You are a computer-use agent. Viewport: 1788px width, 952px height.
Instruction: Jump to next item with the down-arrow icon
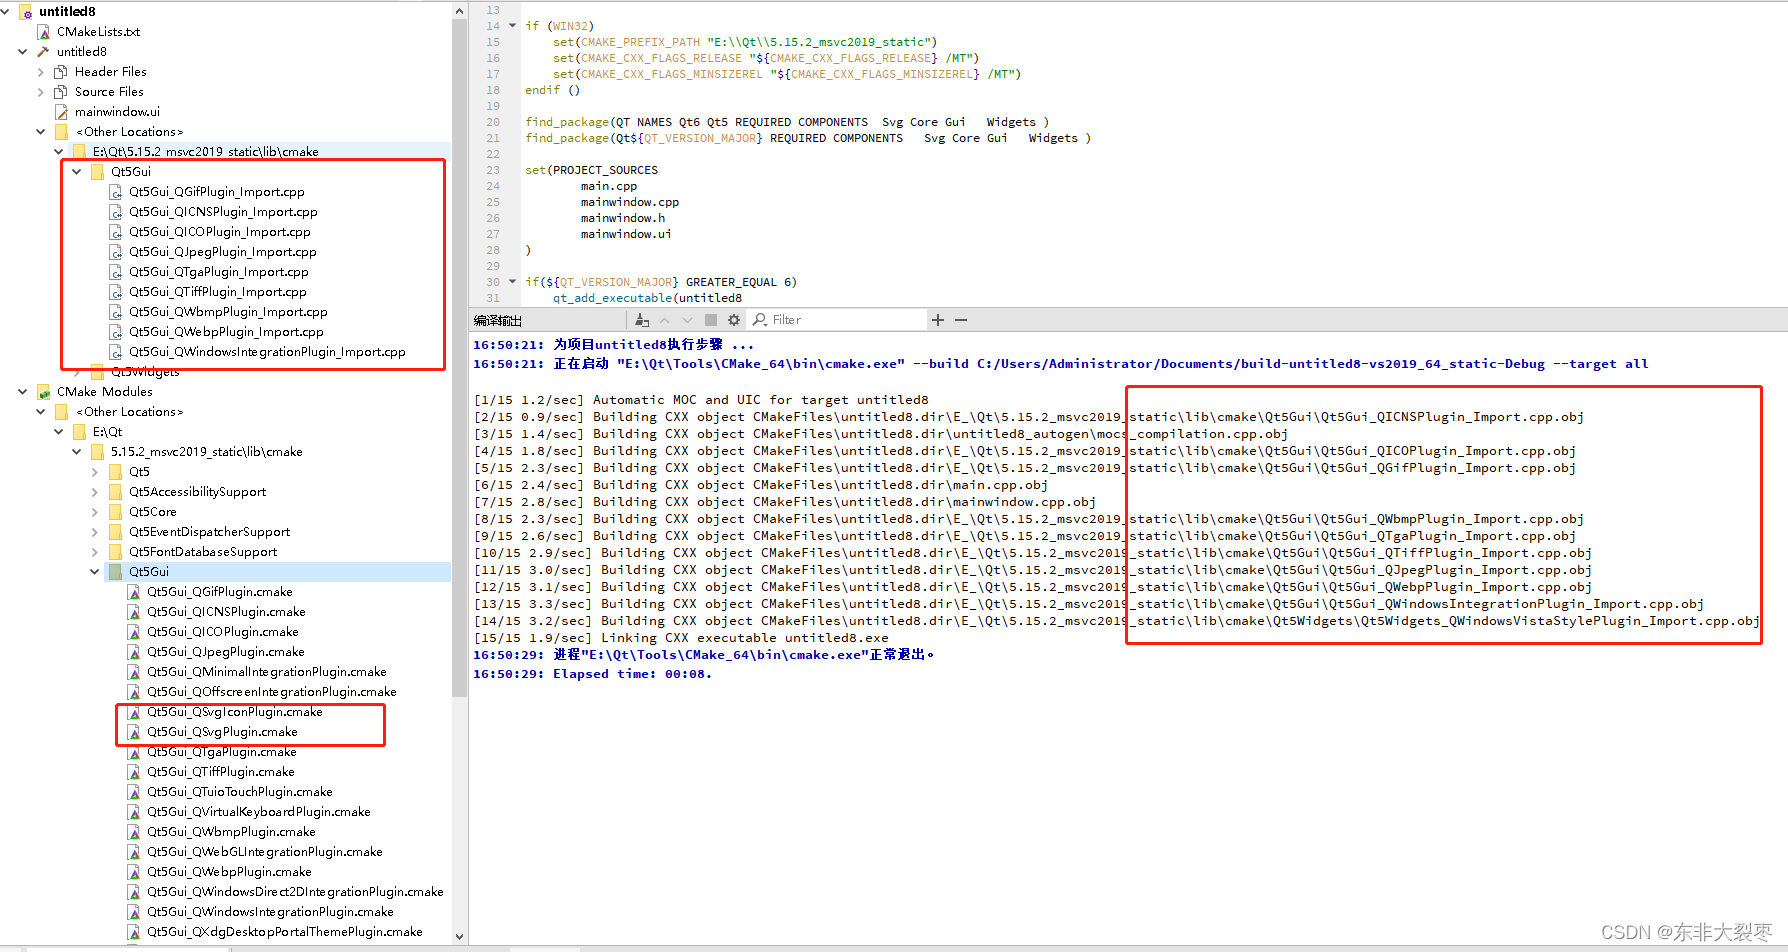pos(687,319)
